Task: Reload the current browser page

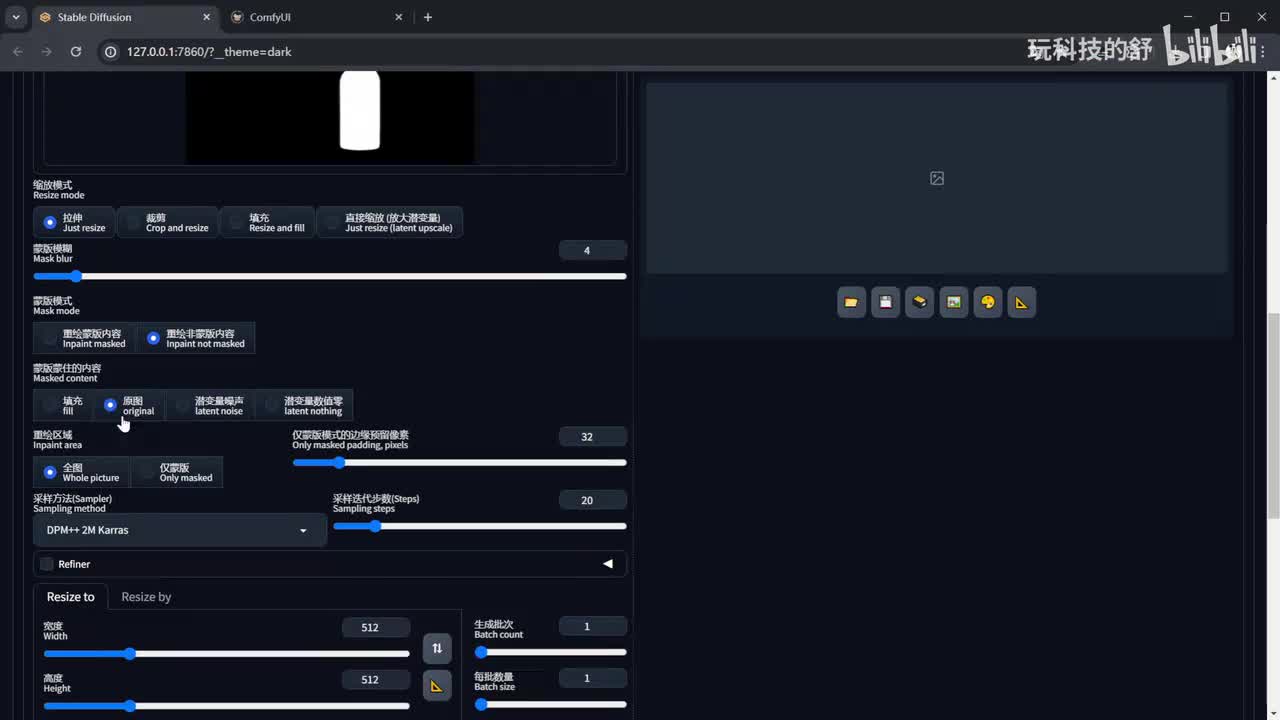Action: [x=75, y=51]
